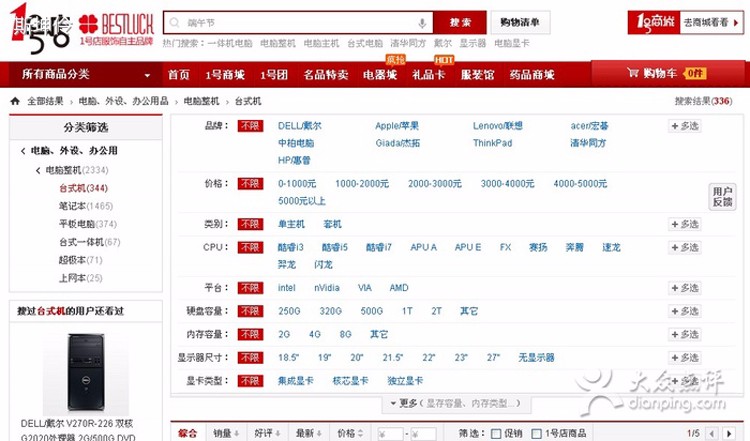Open 礼品卡 navigation item
The width and height of the screenshot is (750, 441).
(429, 75)
